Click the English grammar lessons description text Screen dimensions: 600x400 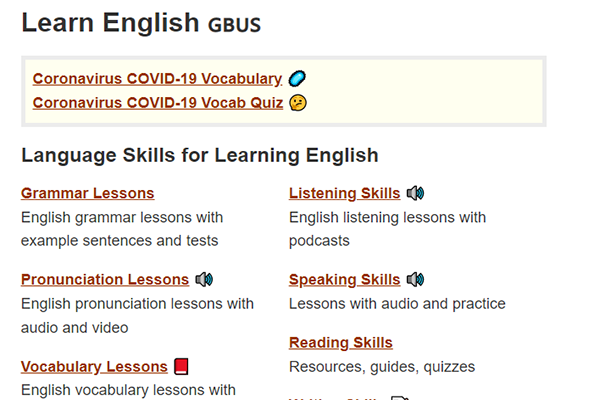(121, 217)
